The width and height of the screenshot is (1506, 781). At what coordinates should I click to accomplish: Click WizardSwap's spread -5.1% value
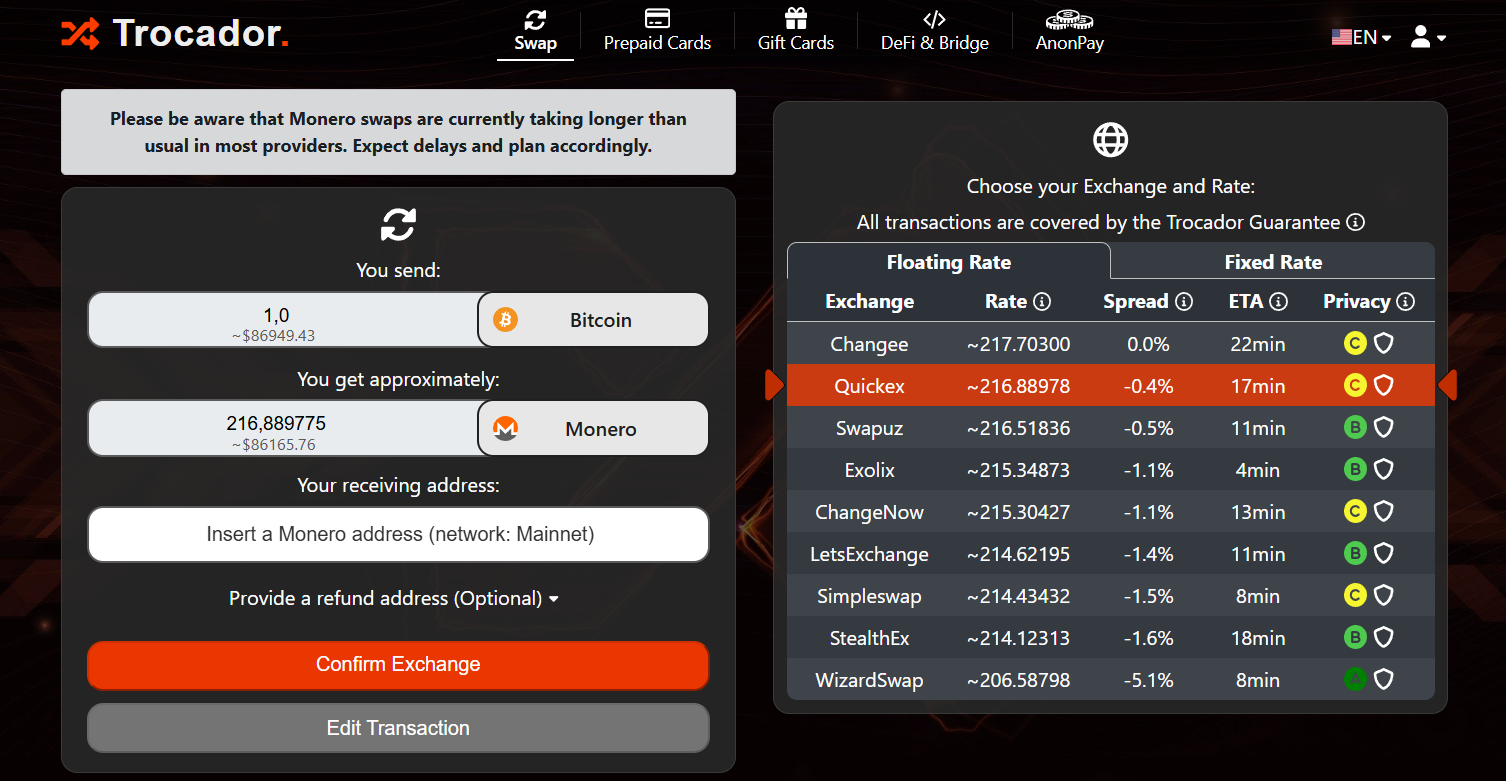[1148, 680]
